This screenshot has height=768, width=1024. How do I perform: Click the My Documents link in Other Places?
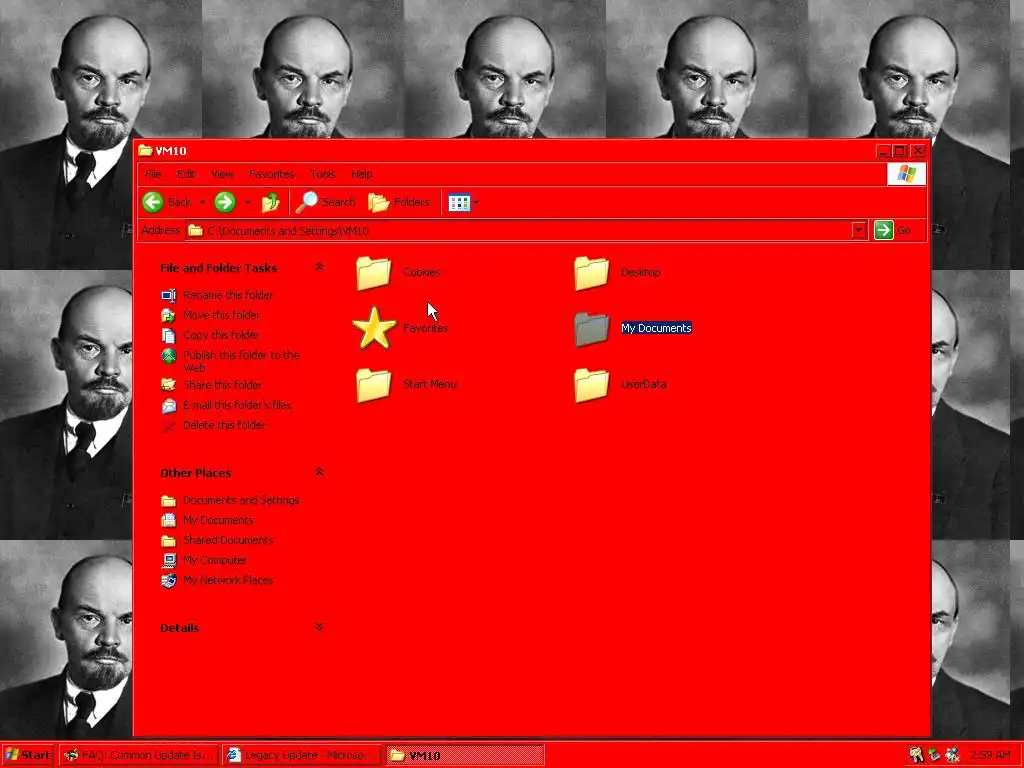(218, 520)
